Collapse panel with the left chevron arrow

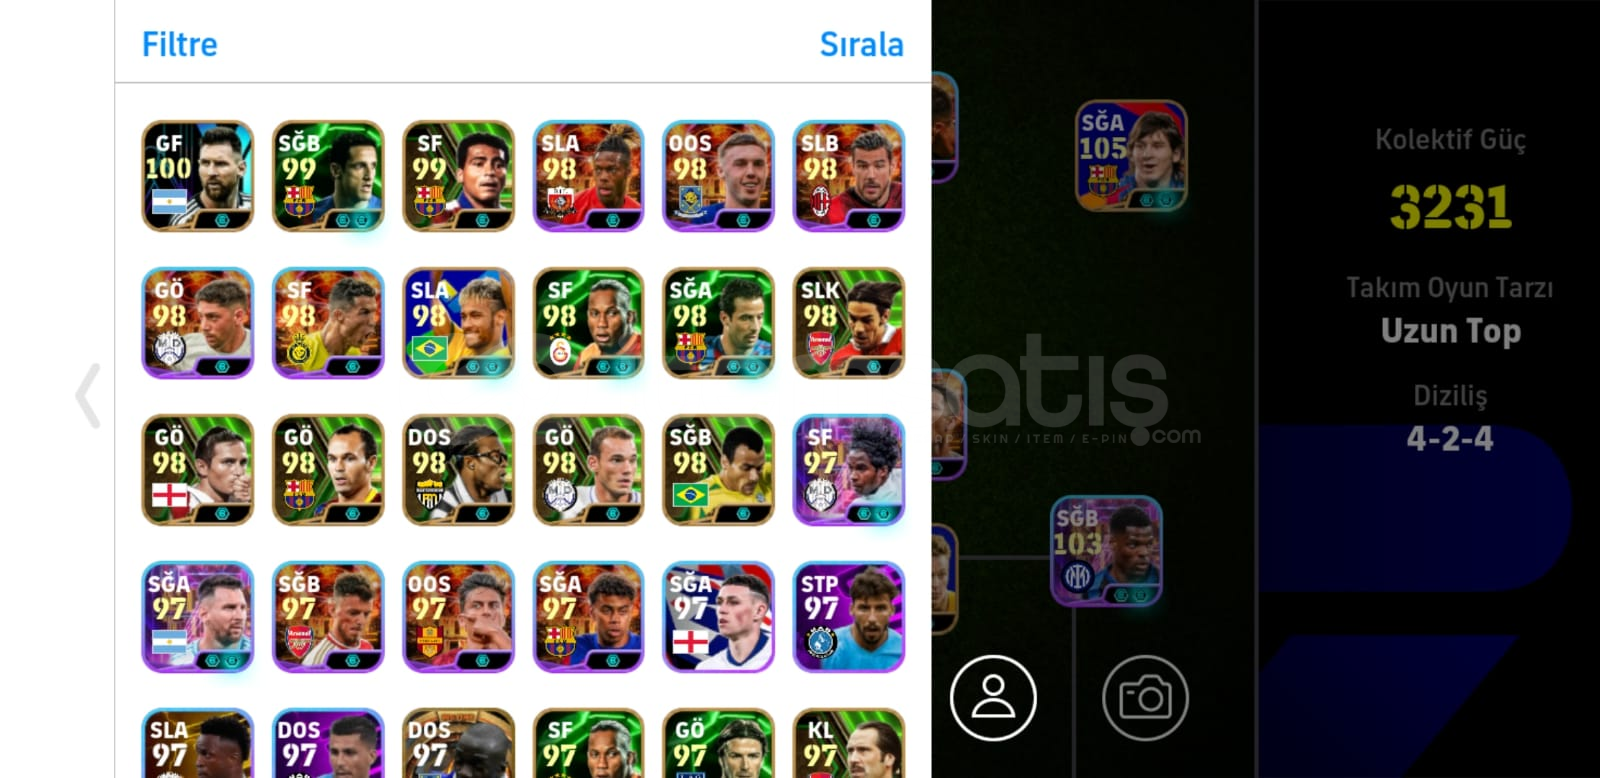88,396
